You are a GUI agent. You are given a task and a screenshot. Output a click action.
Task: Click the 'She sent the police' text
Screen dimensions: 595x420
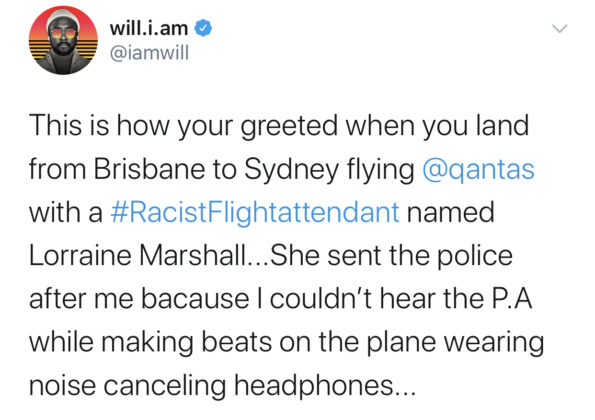point(391,255)
